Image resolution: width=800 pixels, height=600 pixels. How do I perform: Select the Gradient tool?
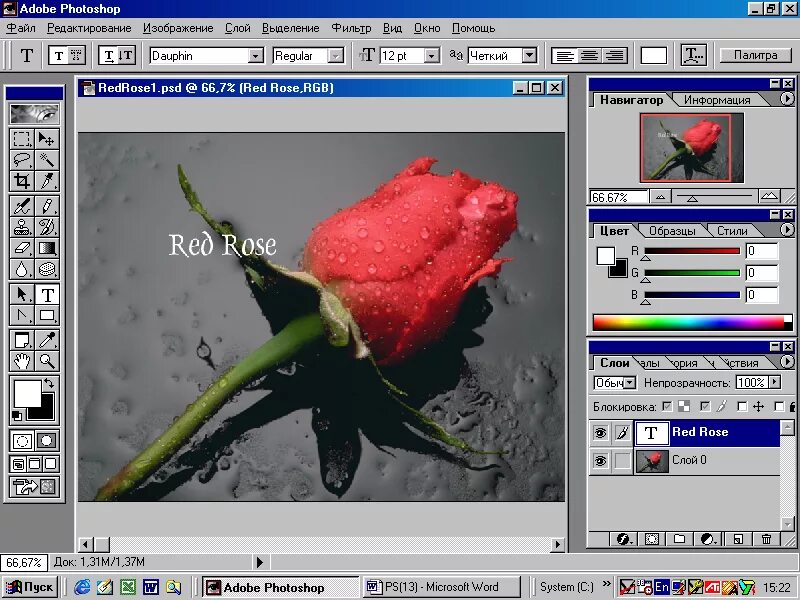point(47,248)
